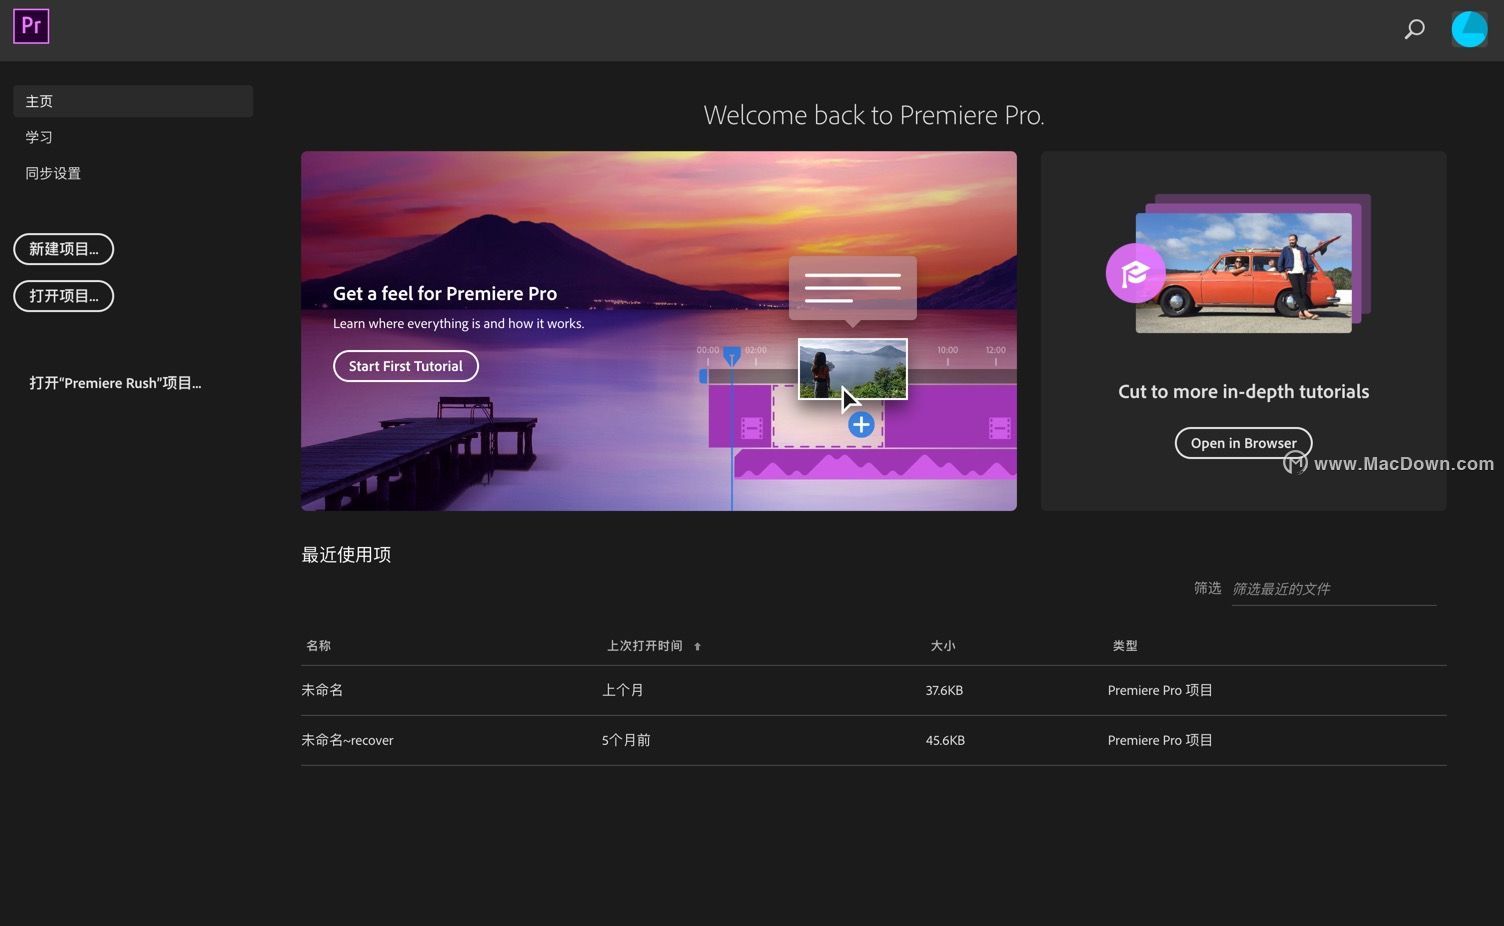The image size is (1504, 926).
Task: Click the Cut to more in-depth tutorials heading
Action: pyautogui.click(x=1243, y=392)
